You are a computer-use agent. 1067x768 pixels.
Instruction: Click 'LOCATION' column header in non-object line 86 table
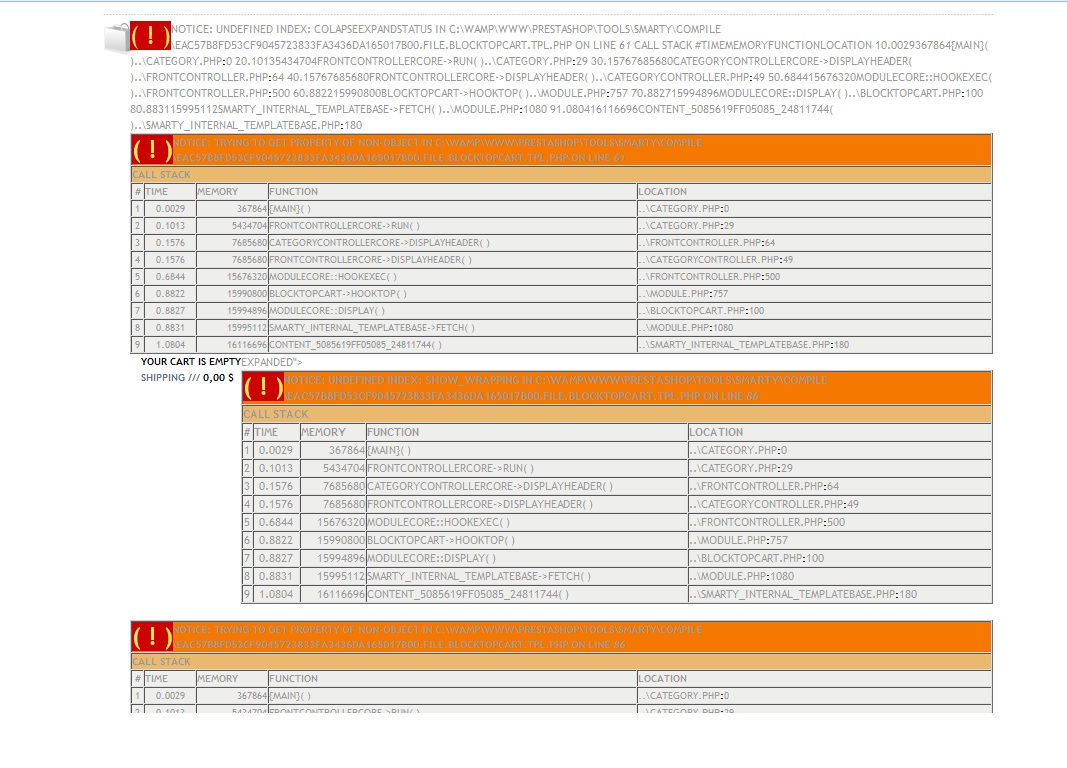click(663, 679)
